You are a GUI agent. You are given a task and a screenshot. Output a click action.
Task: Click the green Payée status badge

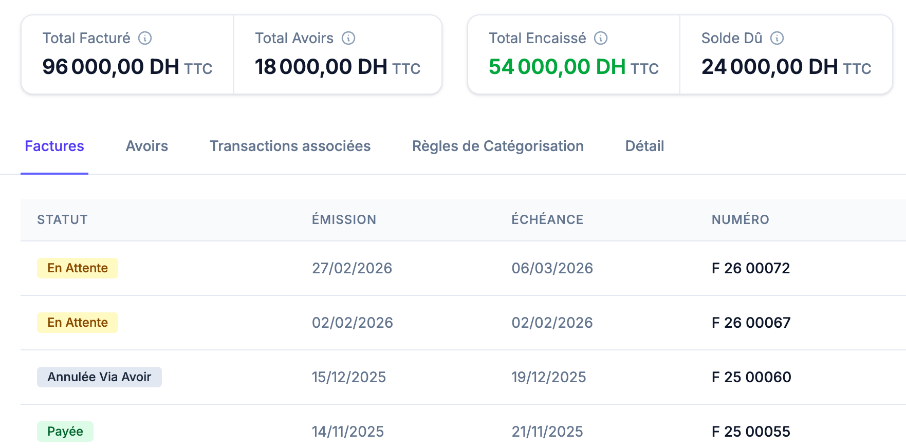(65, 432)
